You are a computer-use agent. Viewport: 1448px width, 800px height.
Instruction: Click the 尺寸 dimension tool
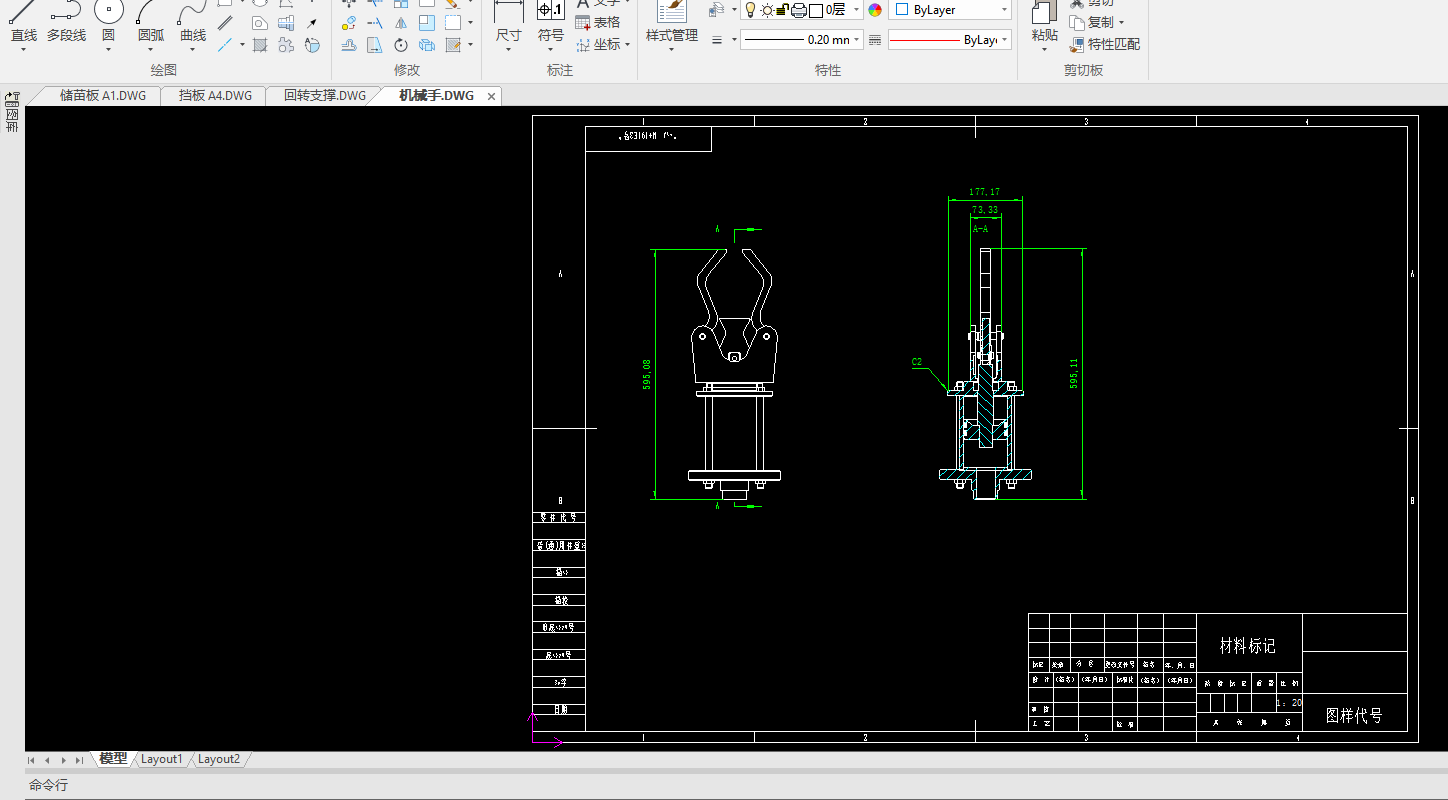point(508,22)
